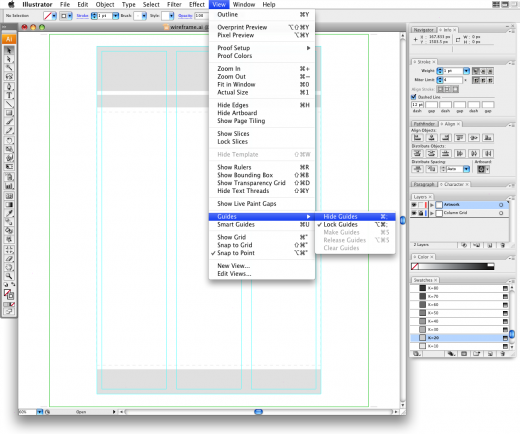Click New Swatch icon in Swatches panel
The height and width of the screenshot is (434, 520).
pos(490,354)
